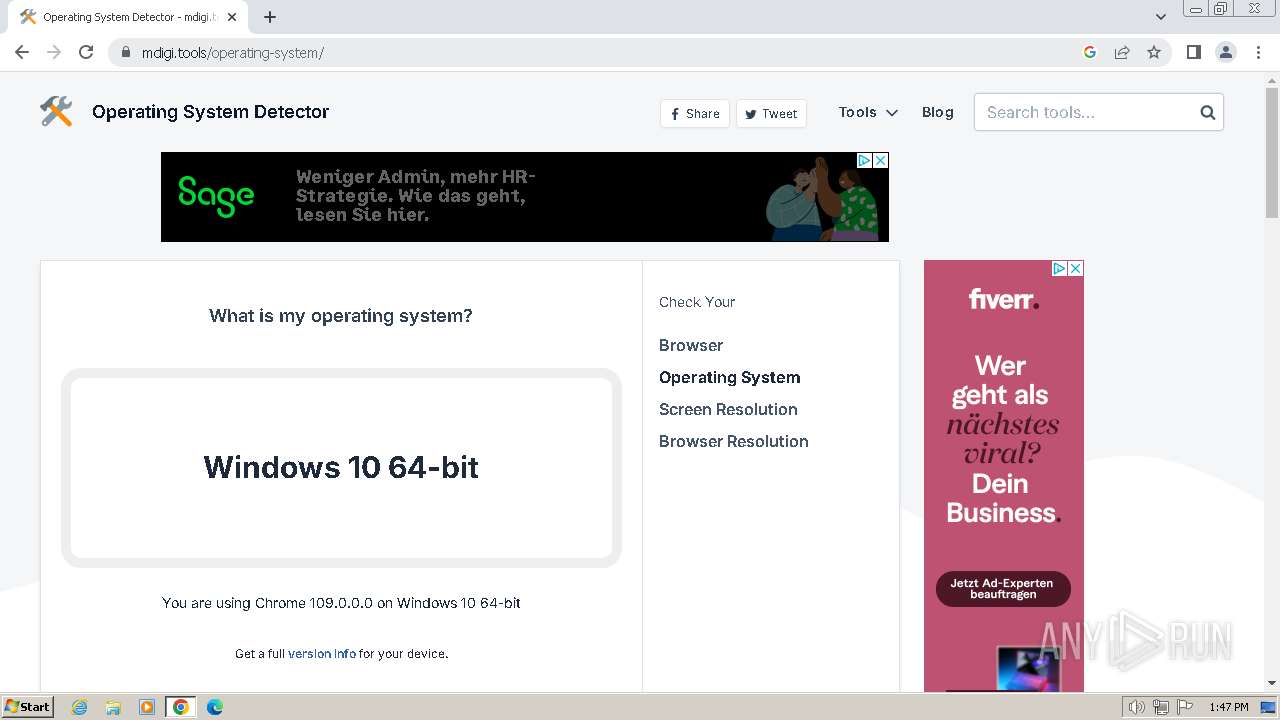
Task: Click the Facebook Share button
Action: click(x=695, y=113)
